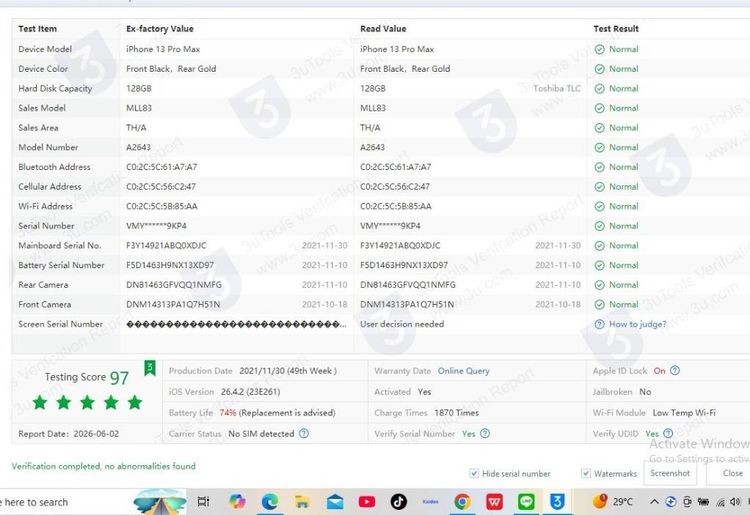This screenshot has width=750, height=515.
Task: Open the volume control in system tray
Action: pos(735,502)
